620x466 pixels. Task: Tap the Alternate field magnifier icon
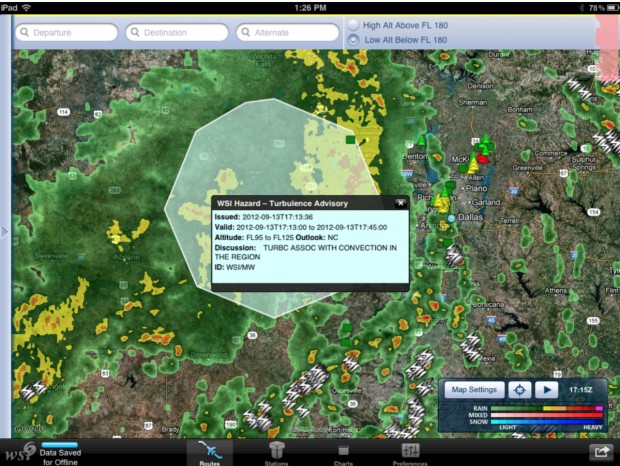point(246,32)
